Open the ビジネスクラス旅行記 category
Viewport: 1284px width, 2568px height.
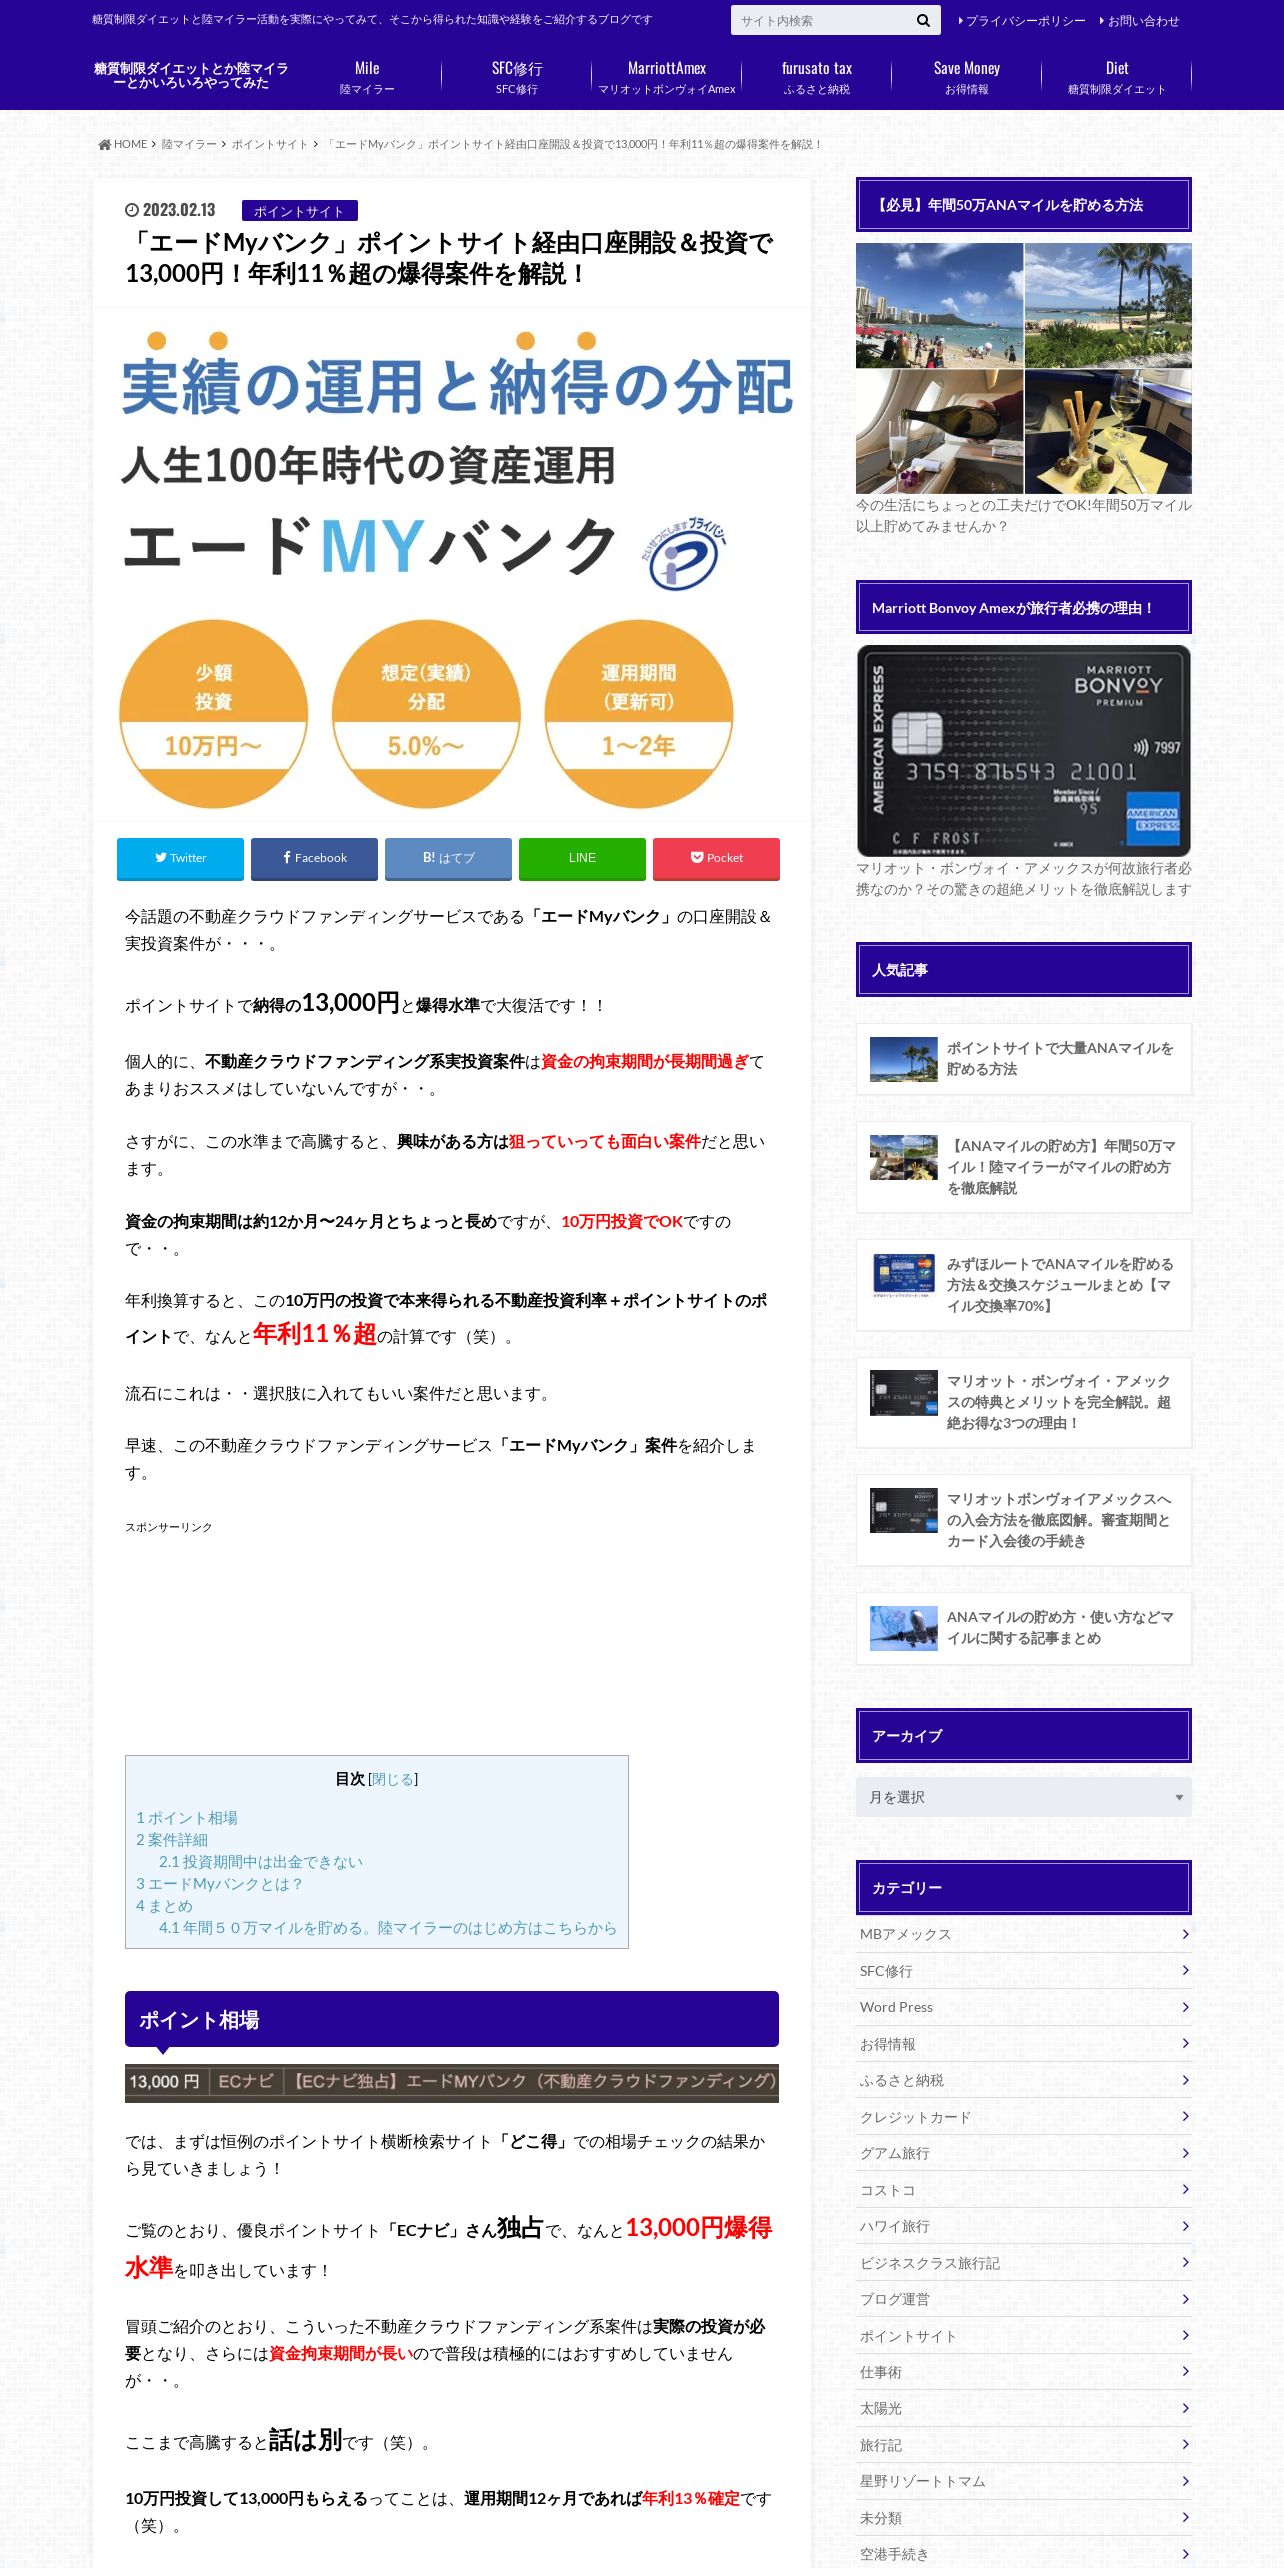point(1023,2263)
